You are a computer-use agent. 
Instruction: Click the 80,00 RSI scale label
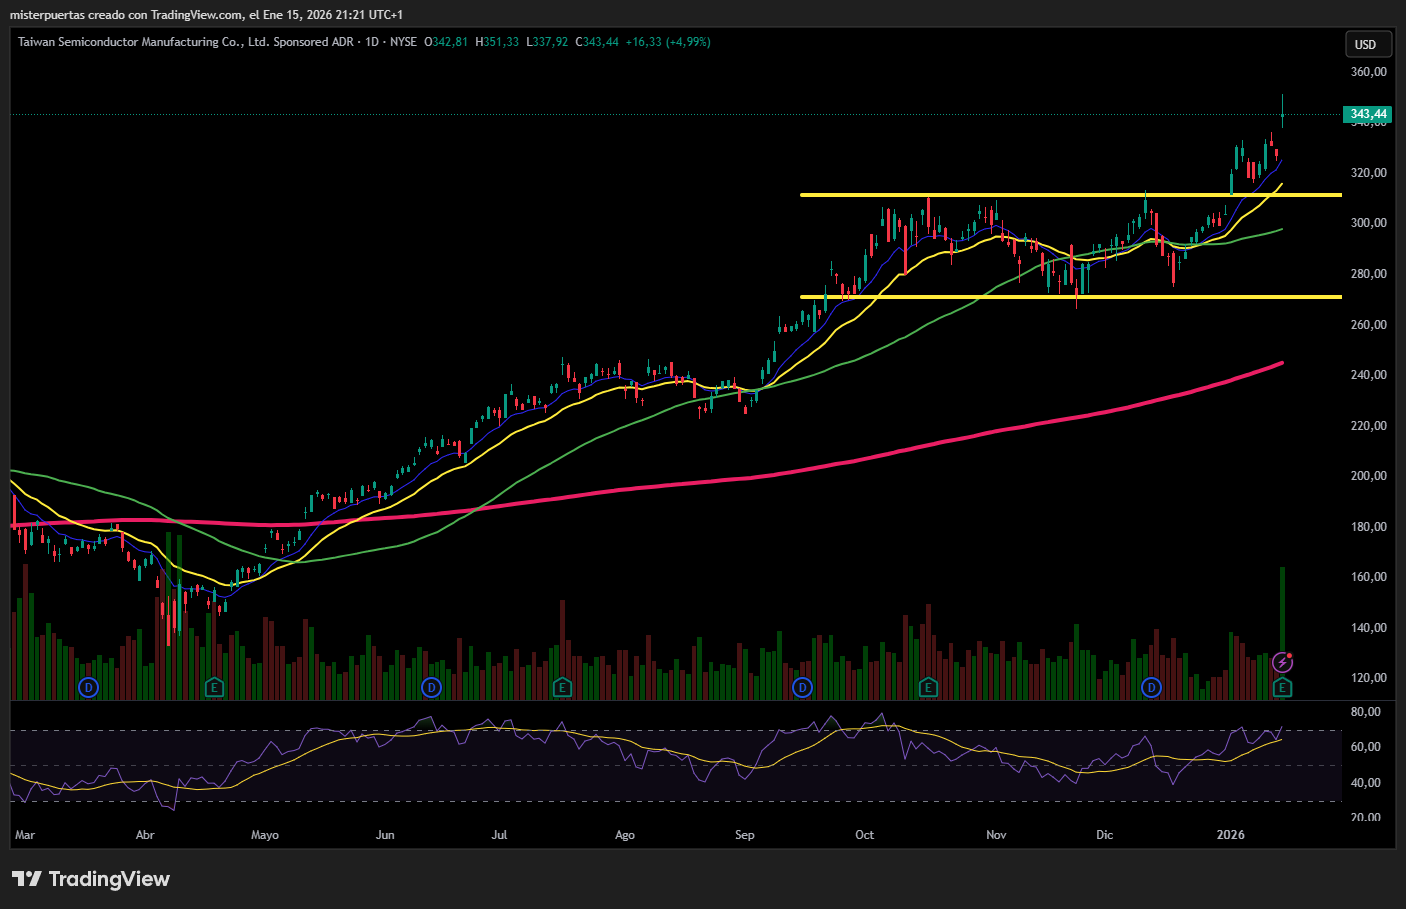1365,712
